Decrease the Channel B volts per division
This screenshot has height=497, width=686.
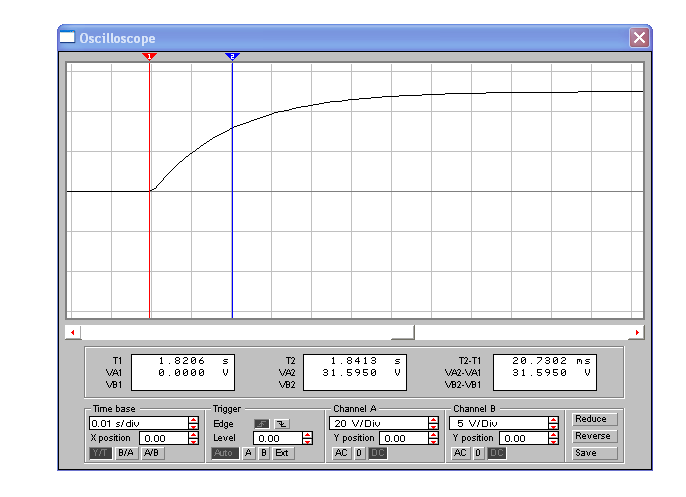(553, 427)
